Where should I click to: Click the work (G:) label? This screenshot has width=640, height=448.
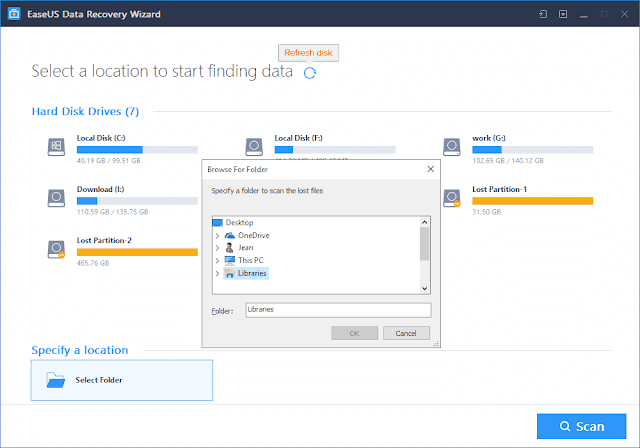(x=489, y=138)
